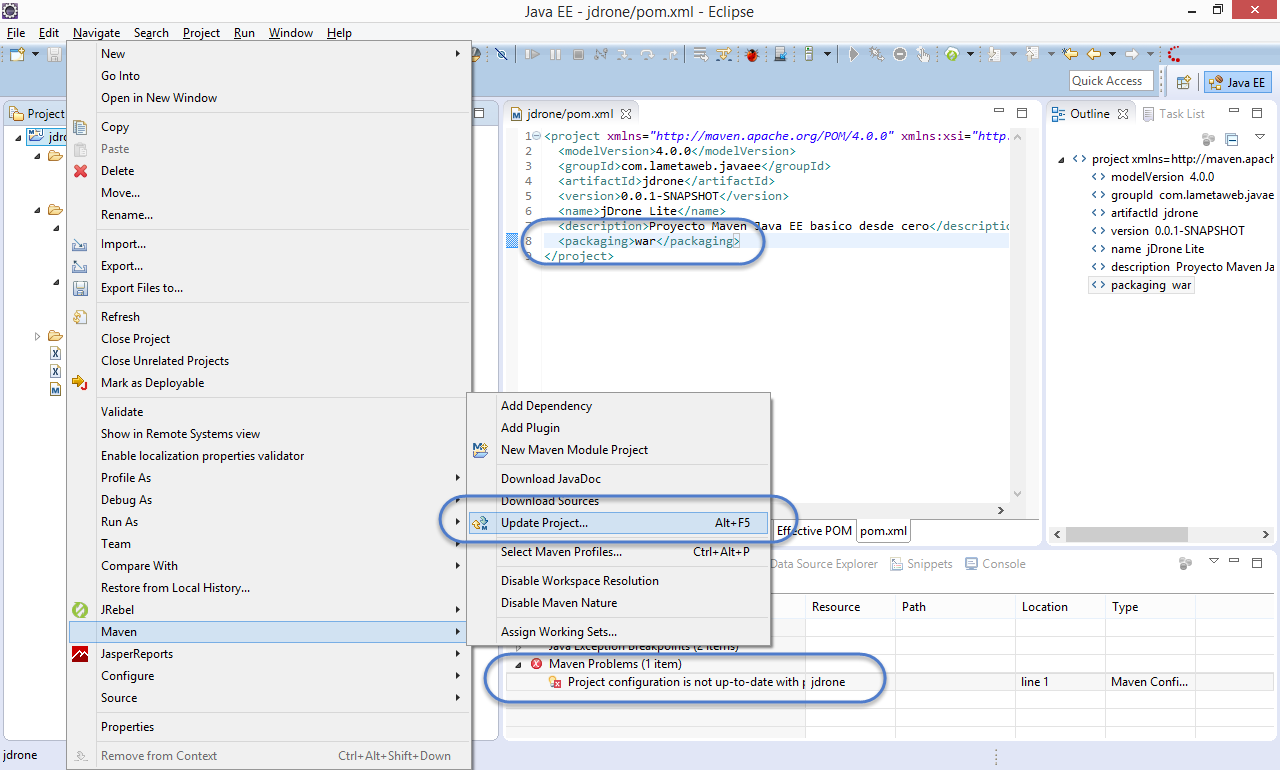Select Download Sources in Maven submenu
1280x770 pixels.
pyautogui.click(x=619, y=501)
